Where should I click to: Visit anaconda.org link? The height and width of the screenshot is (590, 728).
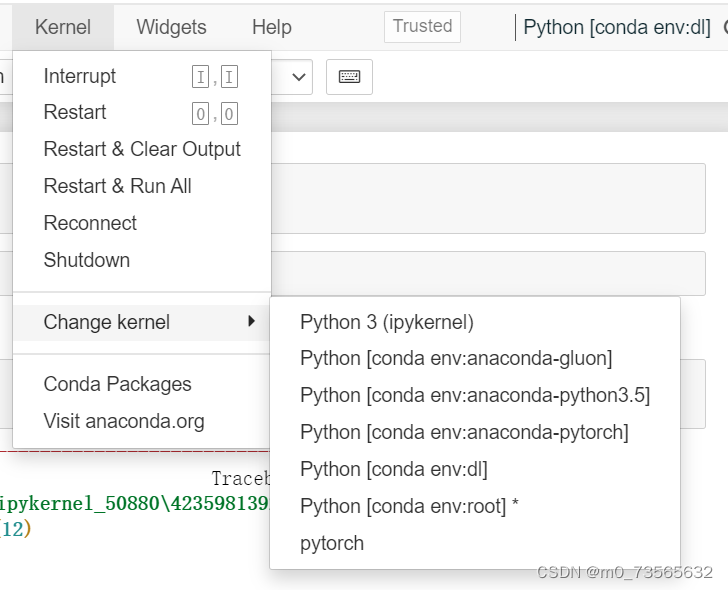click(x=124, y=421)
